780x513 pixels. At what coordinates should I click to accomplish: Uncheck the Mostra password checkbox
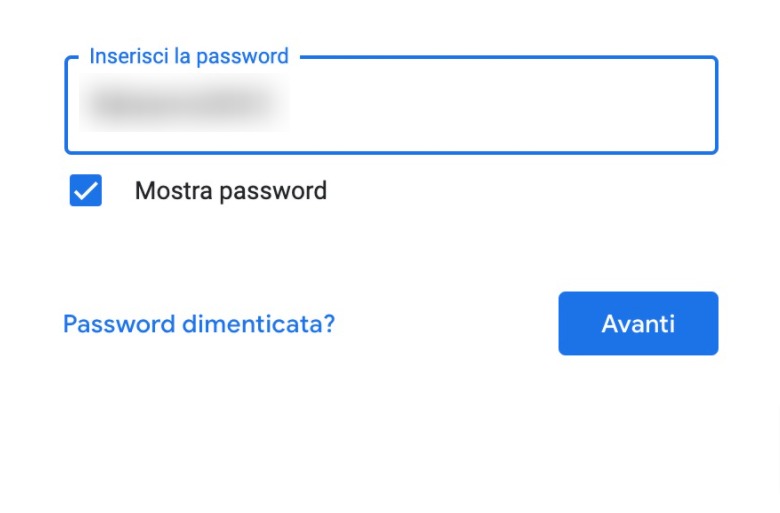tap(86, 190)
